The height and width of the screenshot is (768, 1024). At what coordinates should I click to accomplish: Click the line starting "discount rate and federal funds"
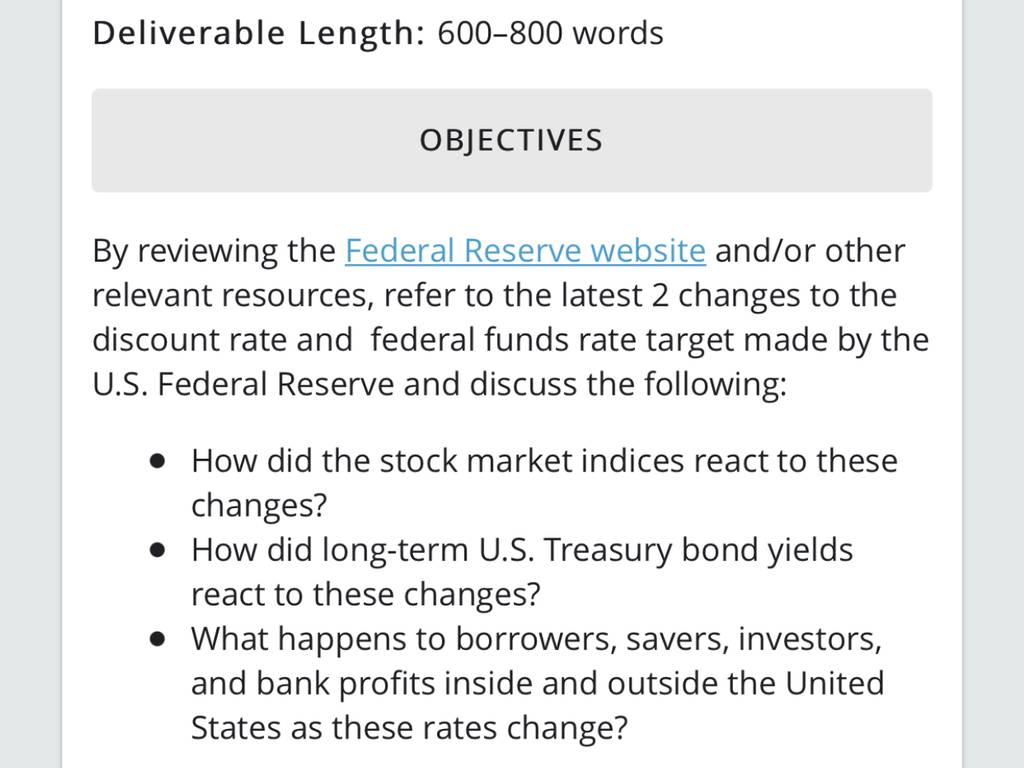click(x=511, y=340)
